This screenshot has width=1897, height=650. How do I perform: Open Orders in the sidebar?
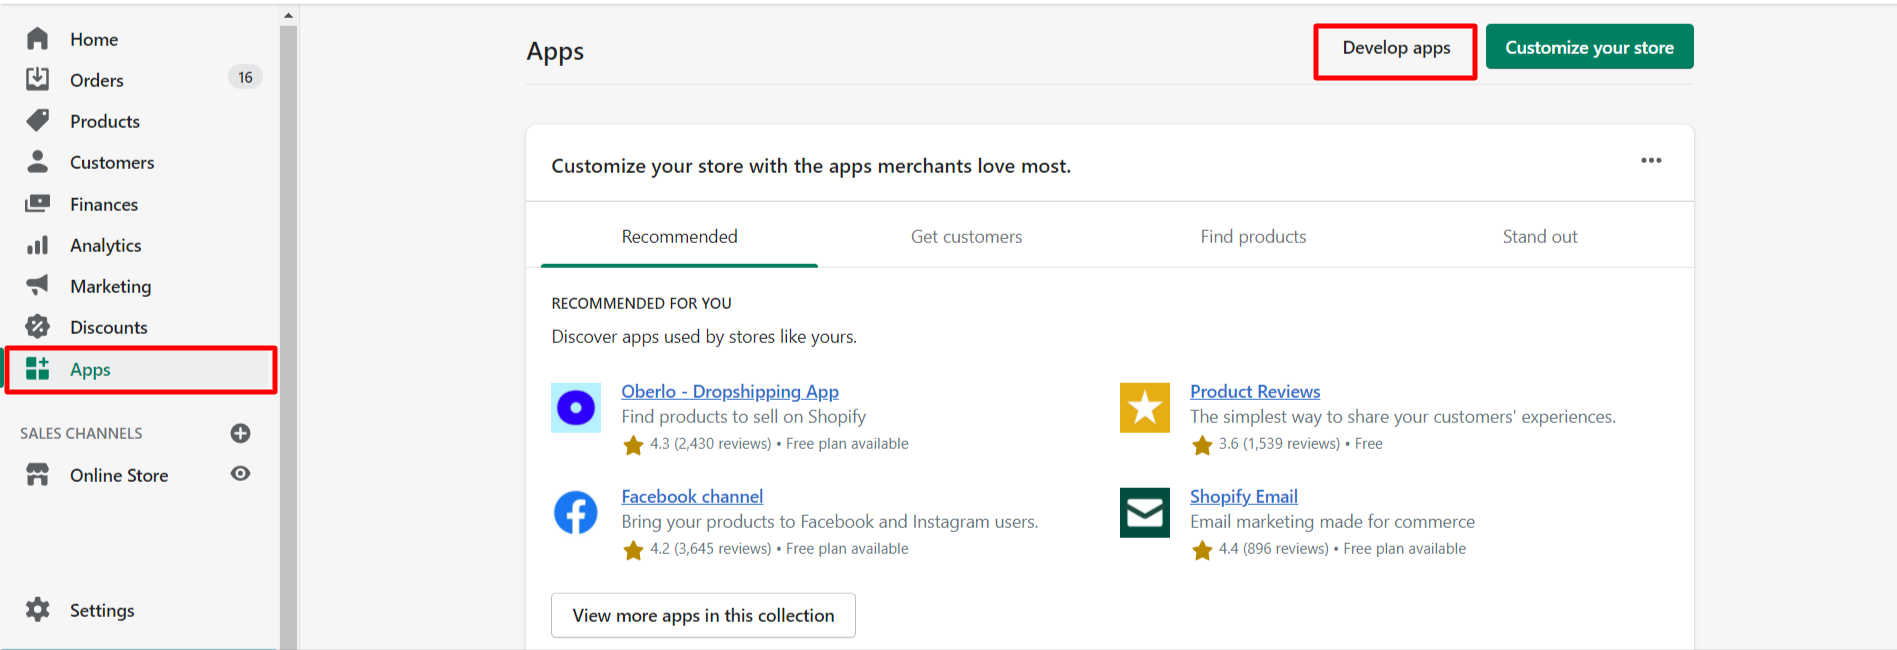tap(97, 80)
